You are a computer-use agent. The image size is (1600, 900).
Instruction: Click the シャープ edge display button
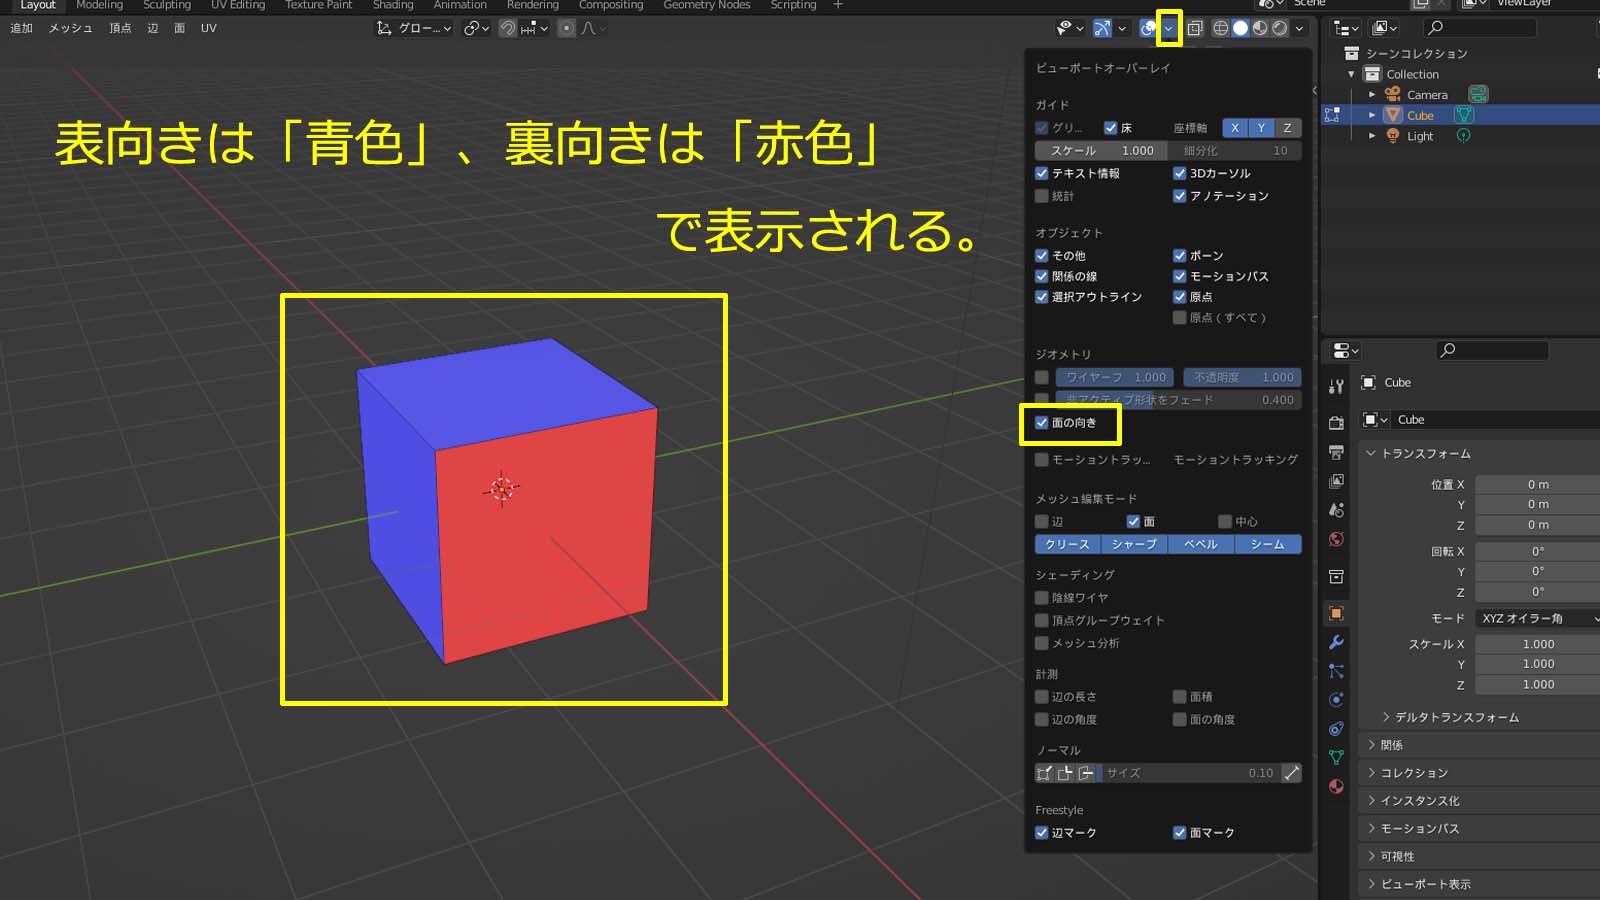pos(1134,544)
